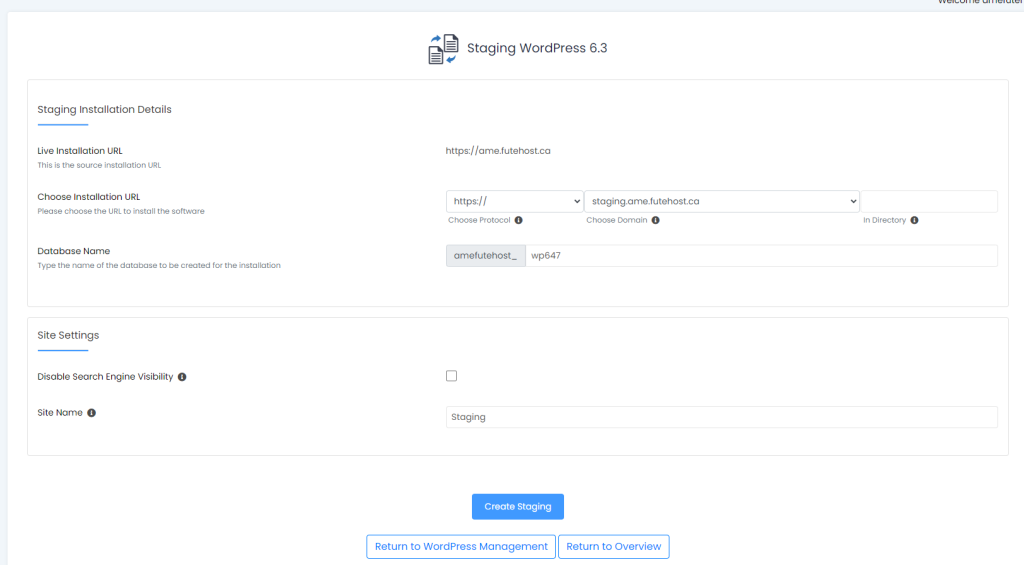
Task: Enable the Disable Search Engine Visibility checkbox
Action: coord(452,376)
